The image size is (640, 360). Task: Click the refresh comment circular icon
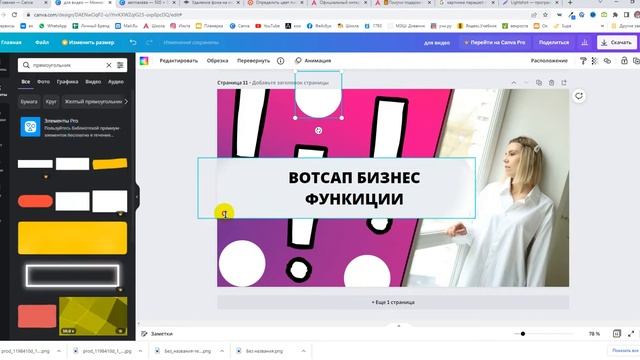(x=579, y=96)
